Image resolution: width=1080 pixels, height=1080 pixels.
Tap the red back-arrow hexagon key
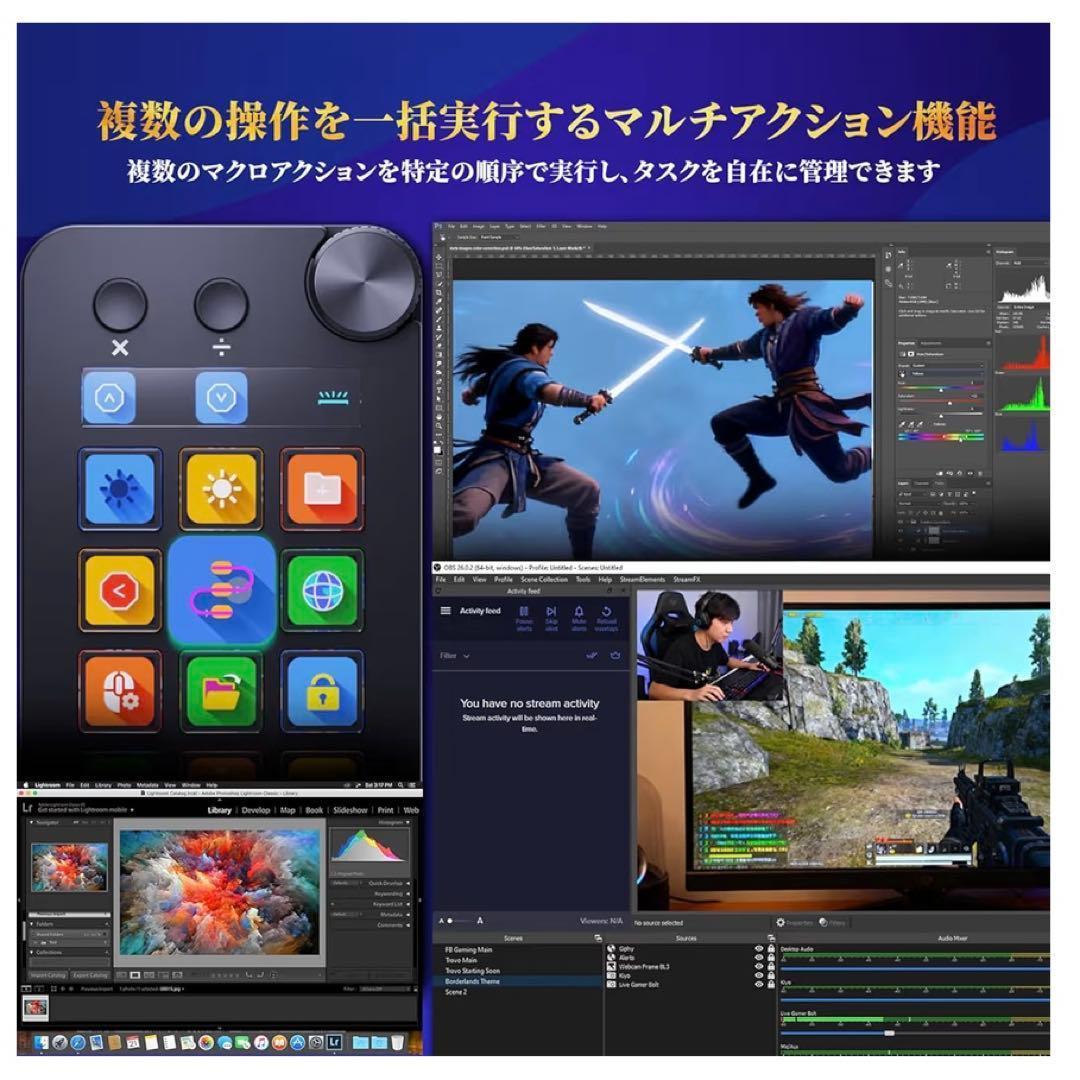120,590
